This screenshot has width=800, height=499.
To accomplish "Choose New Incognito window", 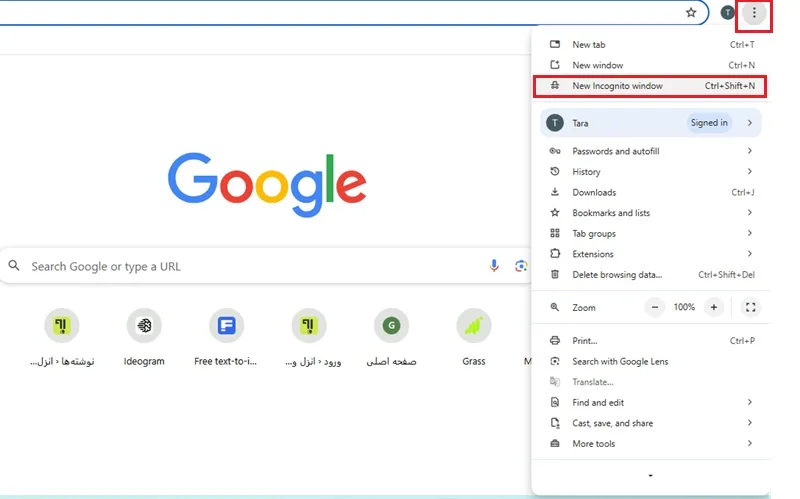I will pyautogui.click(x=649, y=86).
